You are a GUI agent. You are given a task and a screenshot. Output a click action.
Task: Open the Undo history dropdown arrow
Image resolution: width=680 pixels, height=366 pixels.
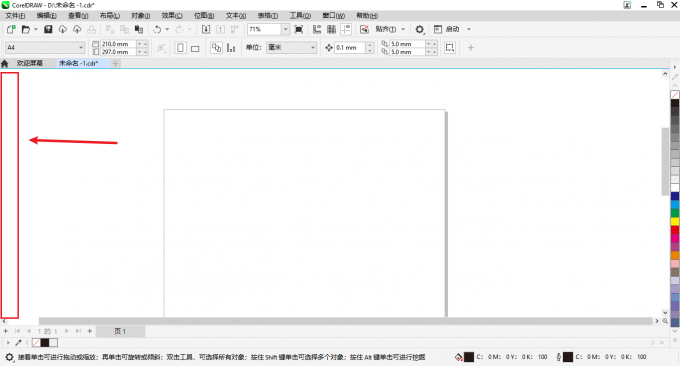tap(167, 29)
